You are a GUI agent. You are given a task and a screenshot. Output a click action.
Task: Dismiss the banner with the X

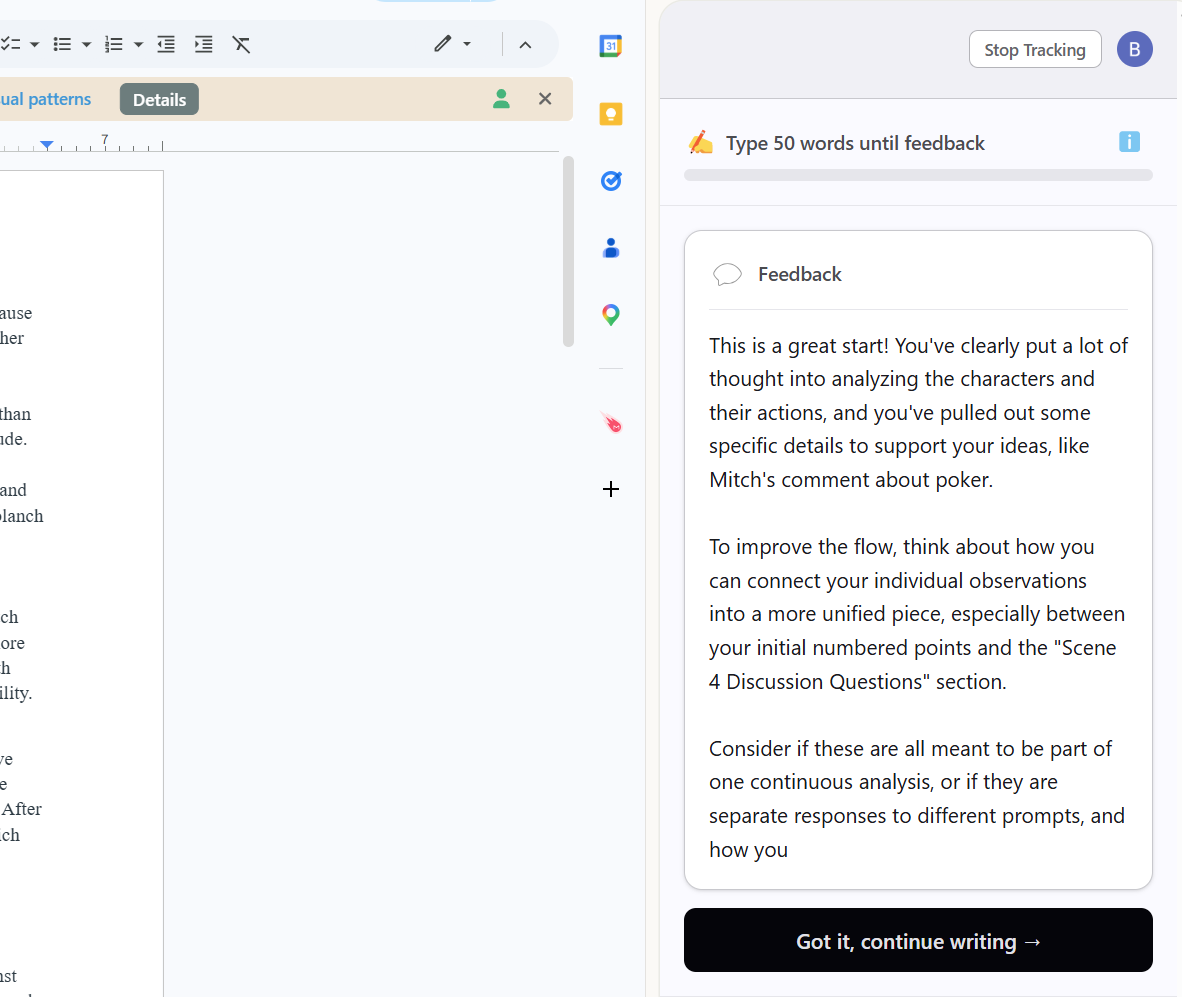[x=545, y=99]
